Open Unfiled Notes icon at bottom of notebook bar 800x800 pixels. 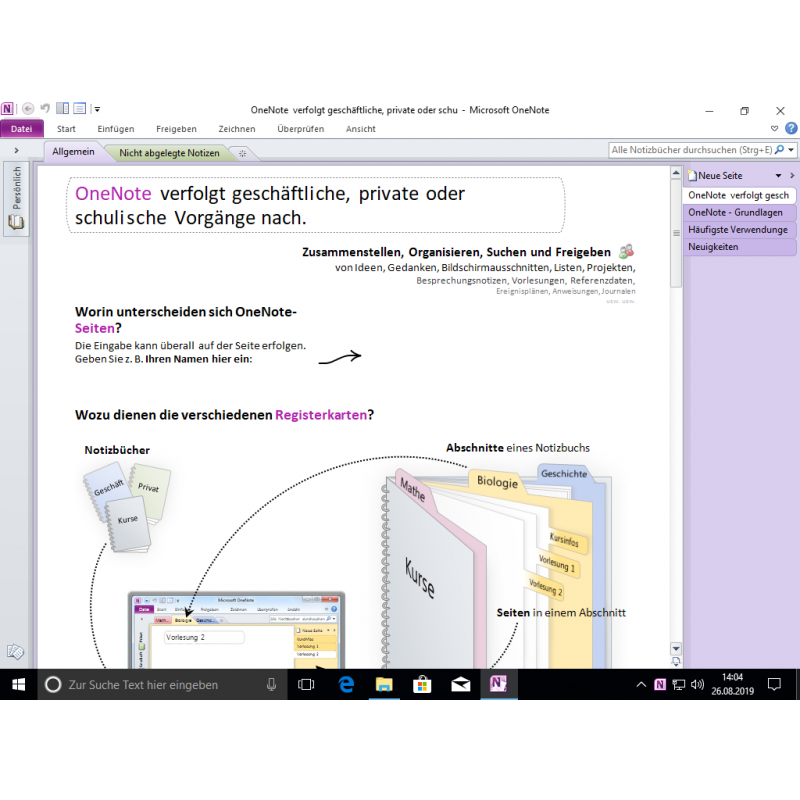(15, 652)
